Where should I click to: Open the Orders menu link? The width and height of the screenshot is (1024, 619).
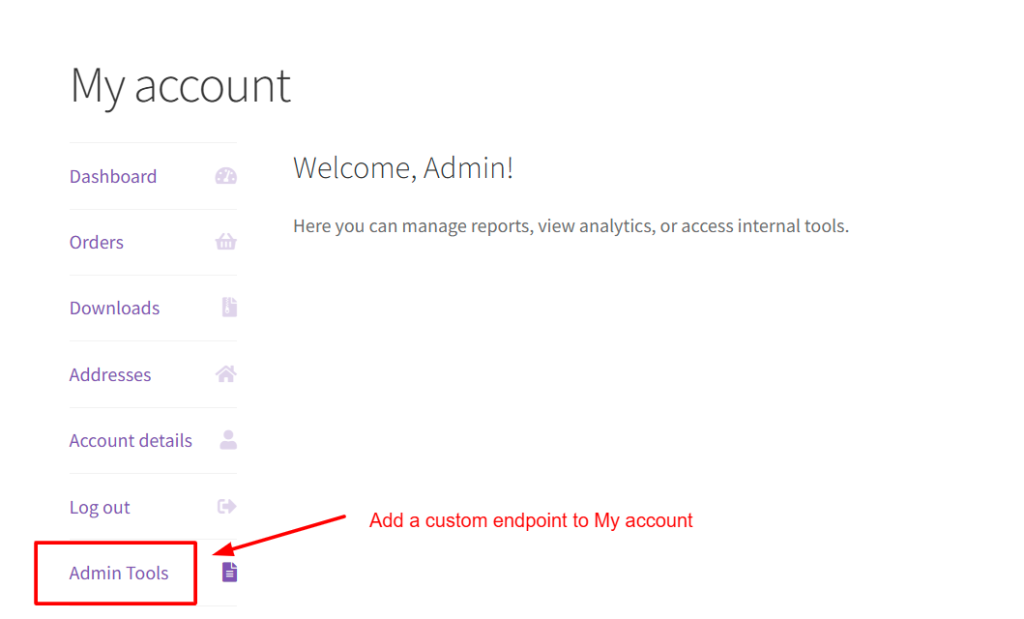[96, 243]
